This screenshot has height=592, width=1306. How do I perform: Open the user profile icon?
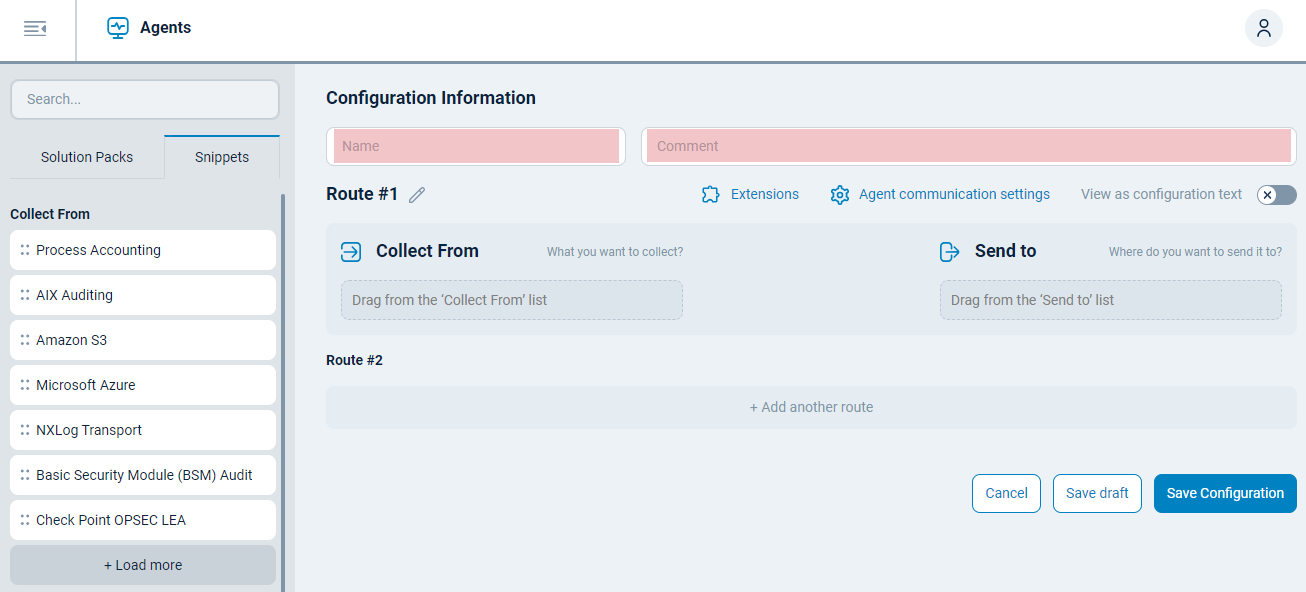[x=1263, y=28]
